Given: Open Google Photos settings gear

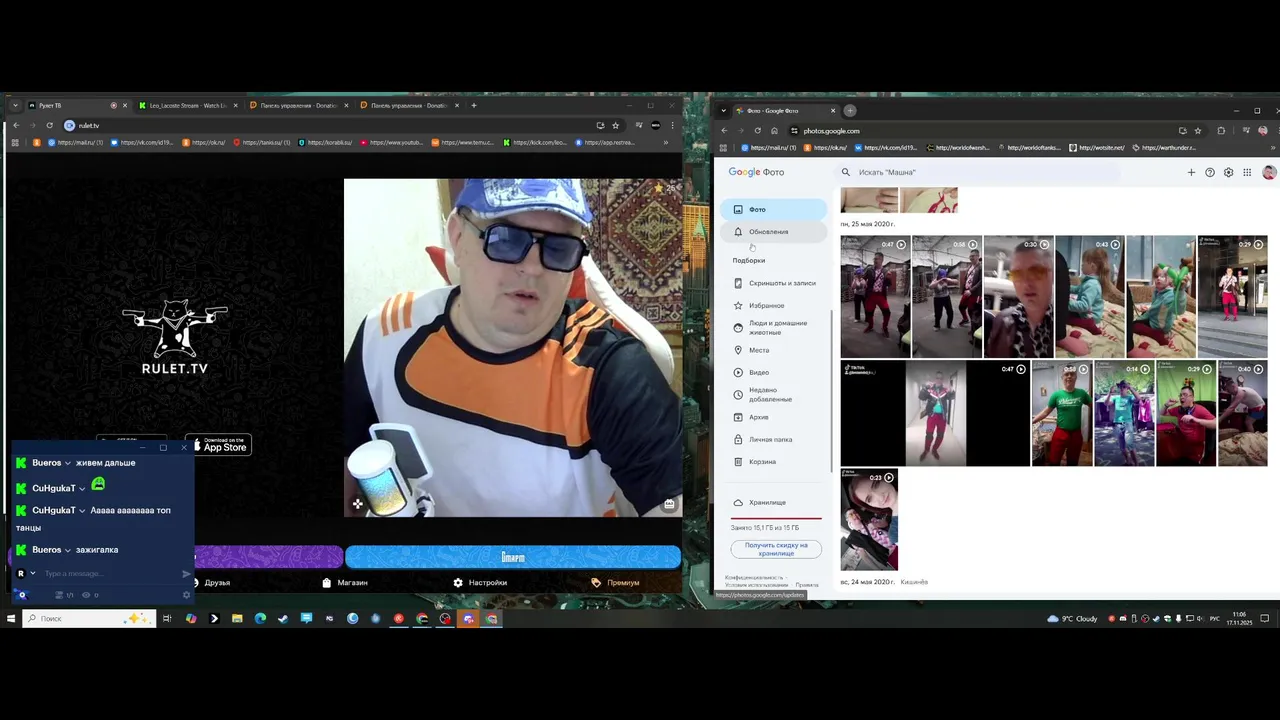Looking at the screenshot, I should click(1229, 172).
